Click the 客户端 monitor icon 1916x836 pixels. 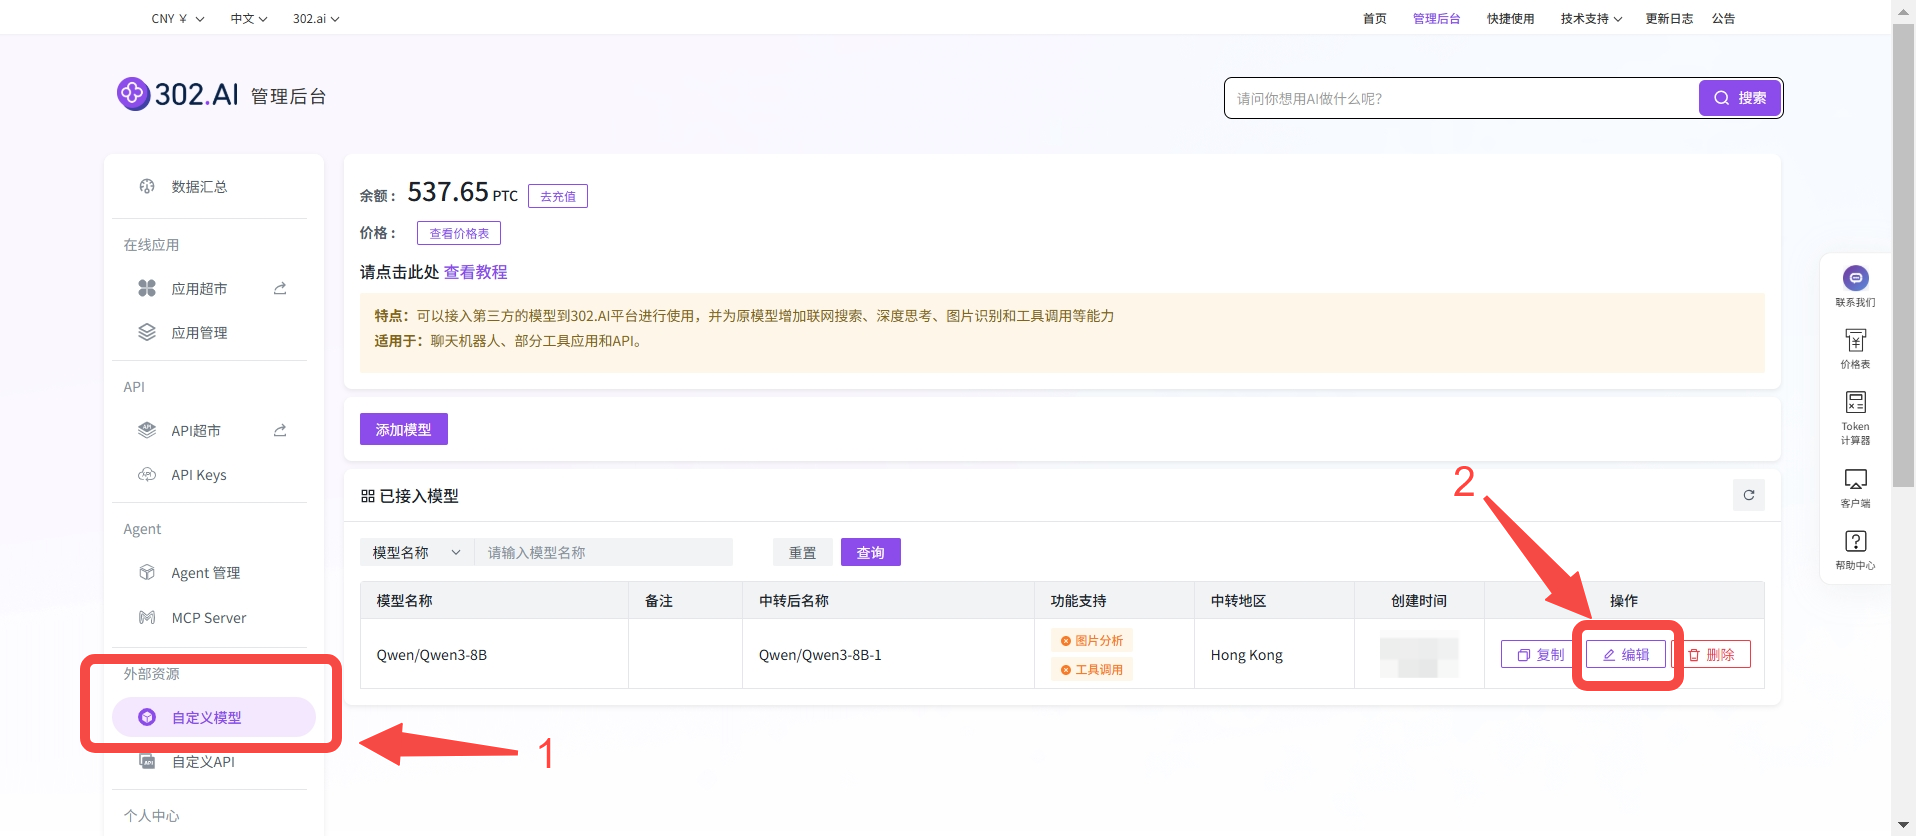point(1855,479)
